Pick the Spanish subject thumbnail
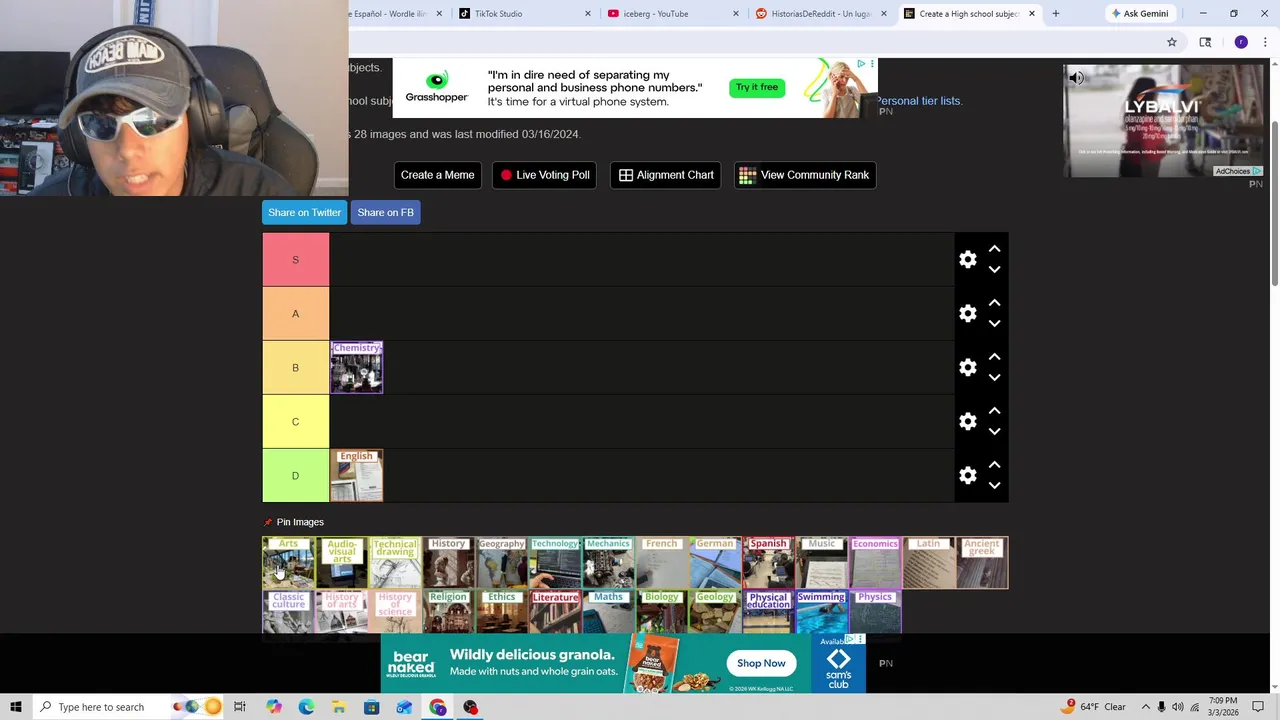Viewport: 1280px width, 720px height. [x=768, y=562]
